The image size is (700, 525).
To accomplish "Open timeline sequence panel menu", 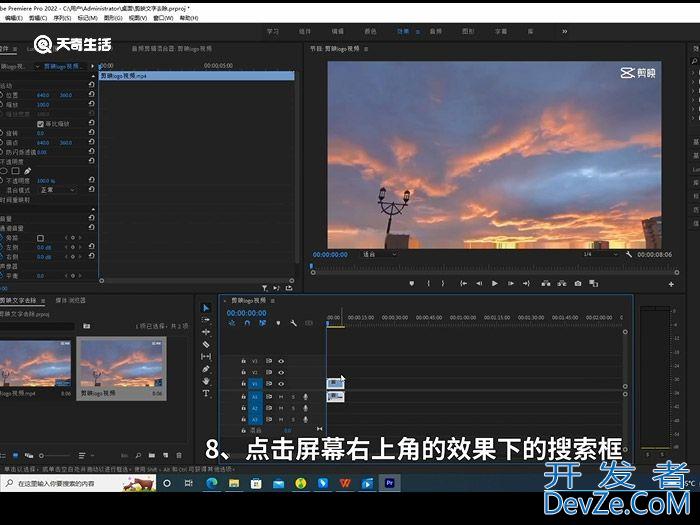I will [x=273, y=300].
